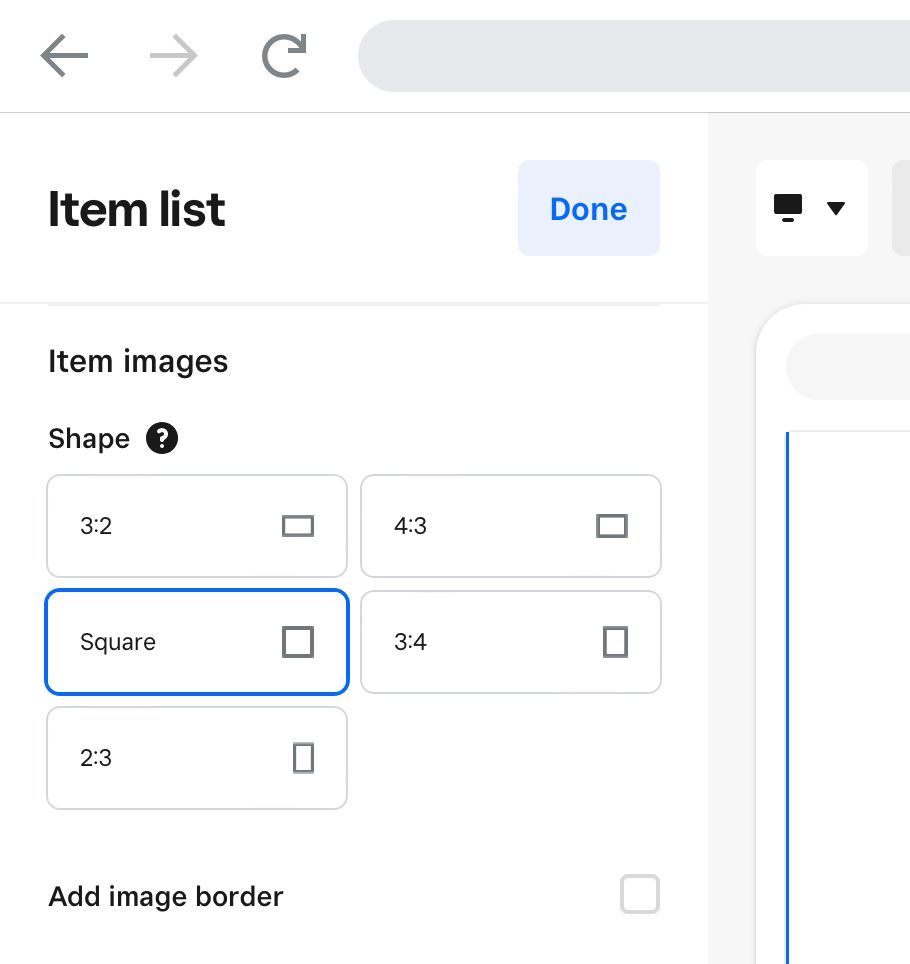Click the portrait icon in 3:4 option

point(615,642)
